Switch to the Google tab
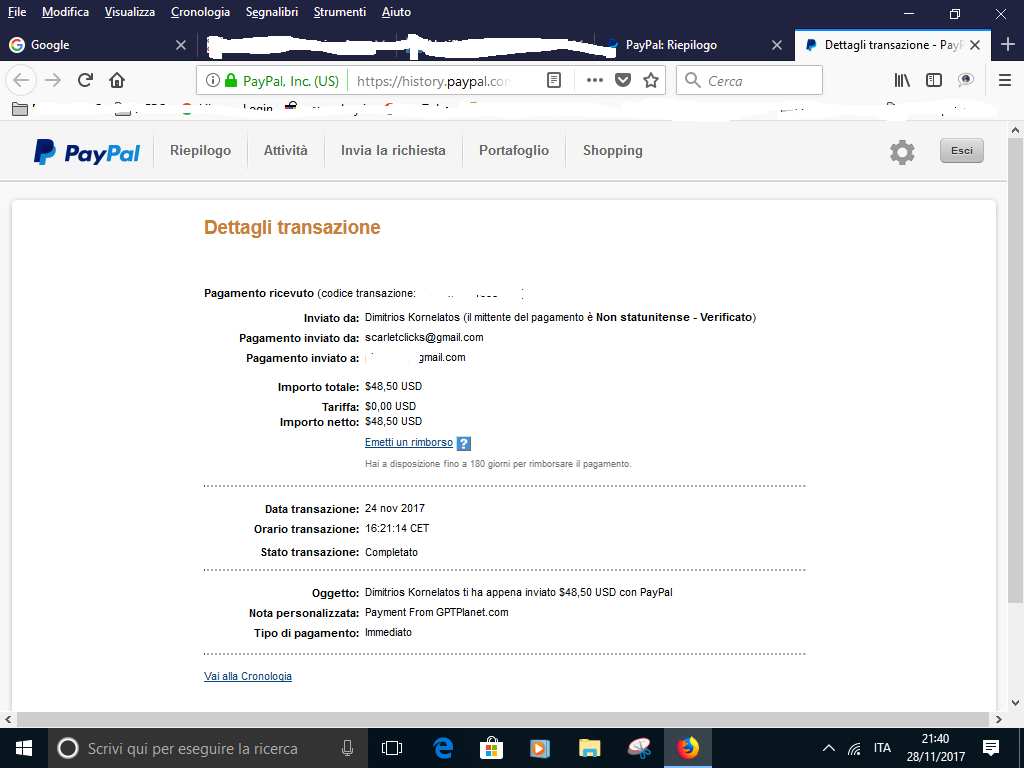Screen dimensions: 1024x768 tap(98, 44)
